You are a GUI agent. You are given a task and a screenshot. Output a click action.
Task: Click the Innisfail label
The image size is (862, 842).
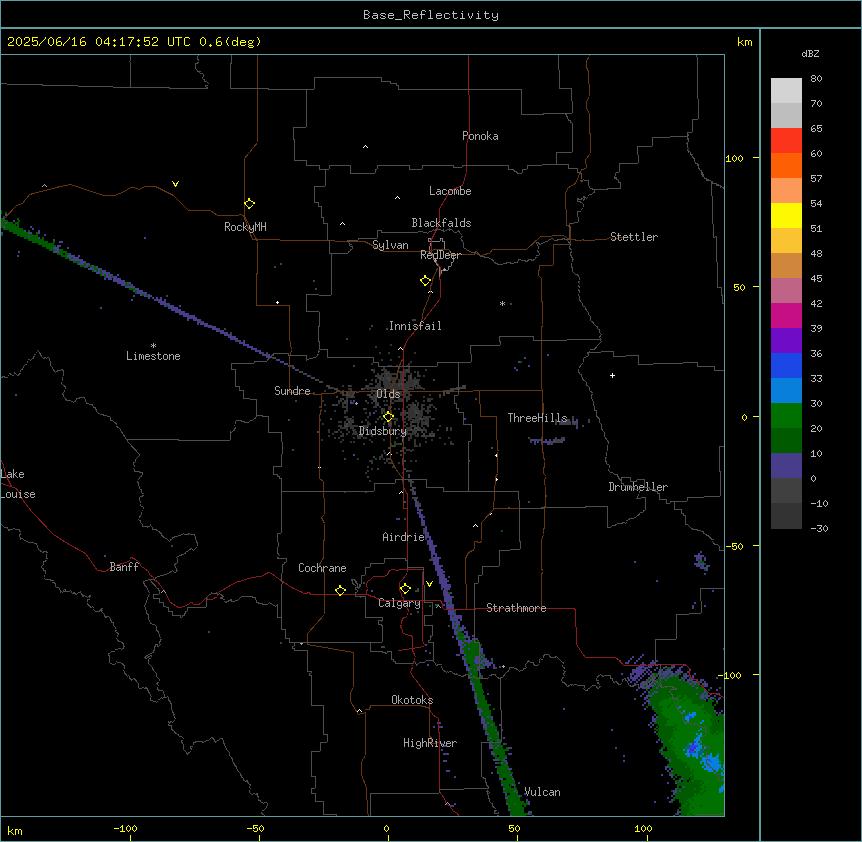pyautogui.click(x=415, y=326)
